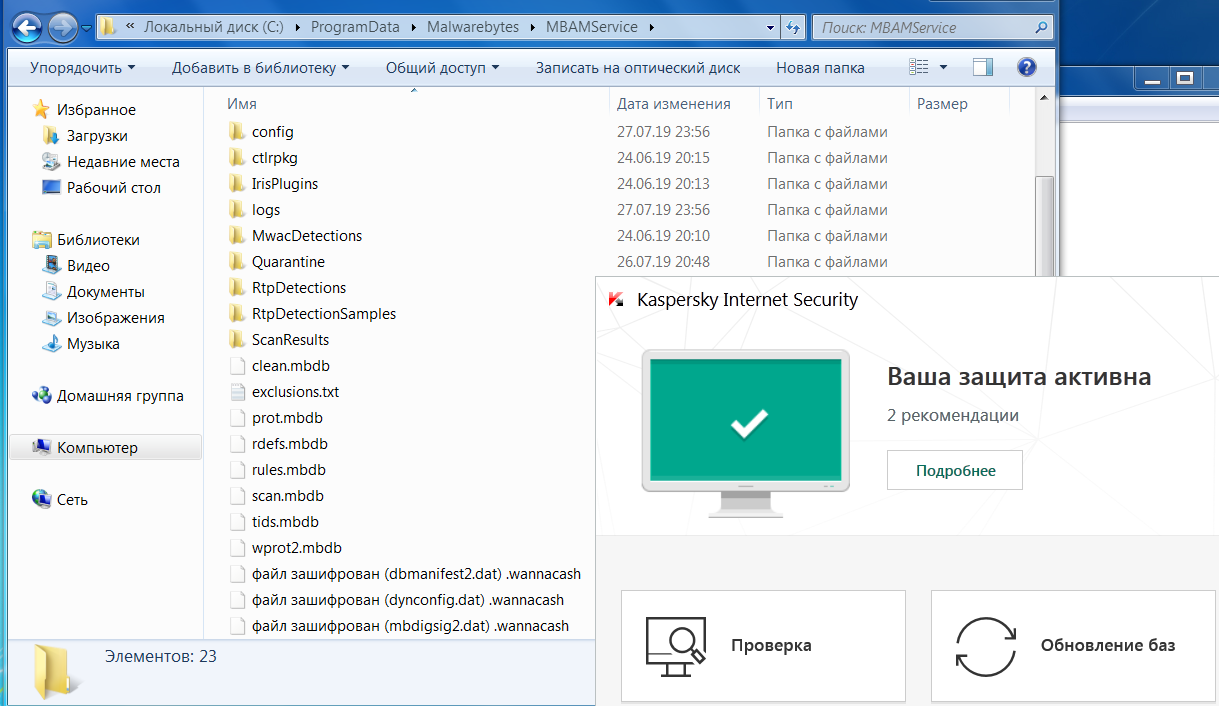Select the file 'rules.mbdb'
The height and width of the screenshot is (706, 1219).
click(289, 470)
